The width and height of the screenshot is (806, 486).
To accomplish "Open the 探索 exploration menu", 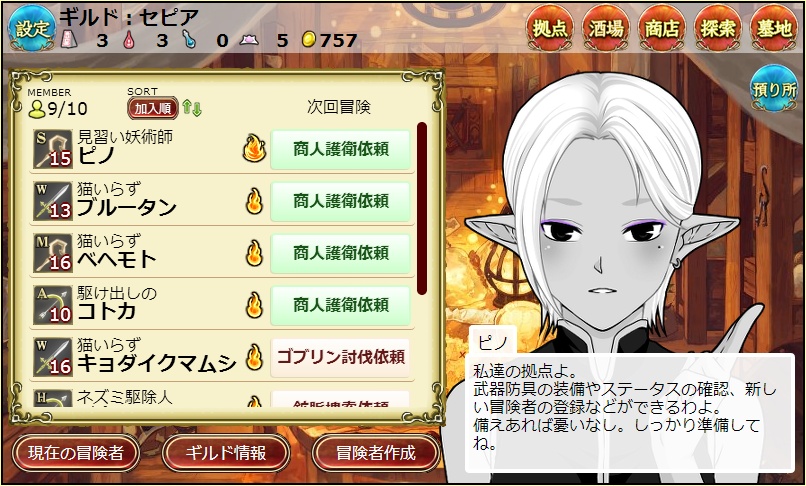I will pyautogui.click(x=718, y=28).
